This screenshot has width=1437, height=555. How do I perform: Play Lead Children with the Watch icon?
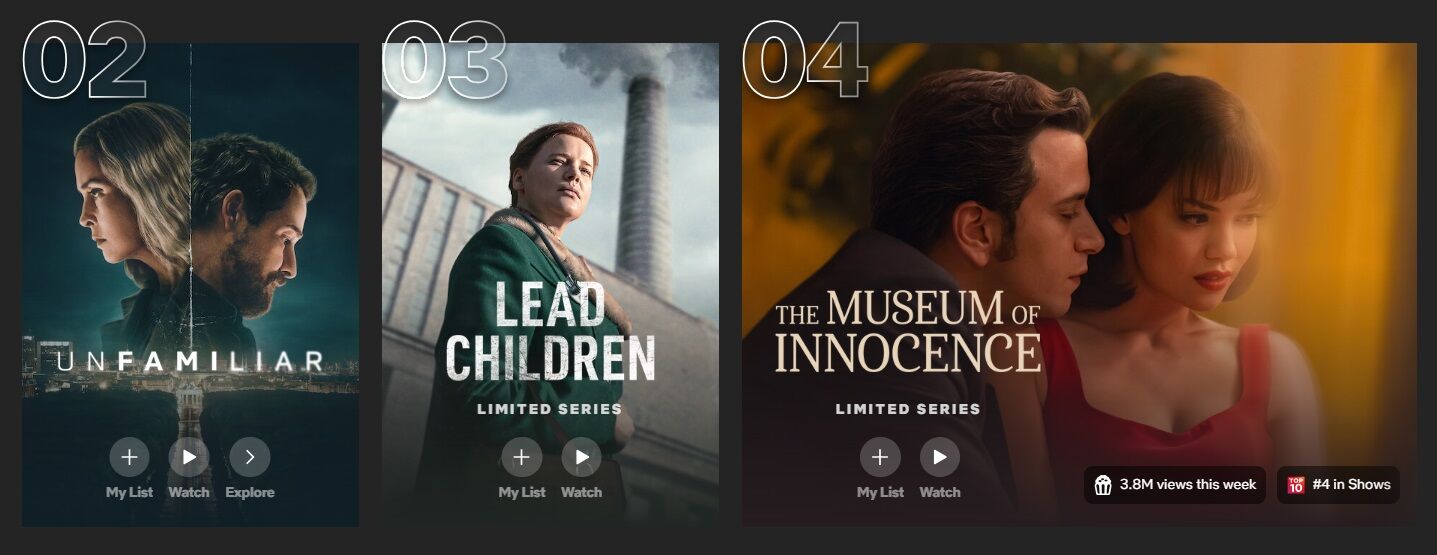click(581, 457)
